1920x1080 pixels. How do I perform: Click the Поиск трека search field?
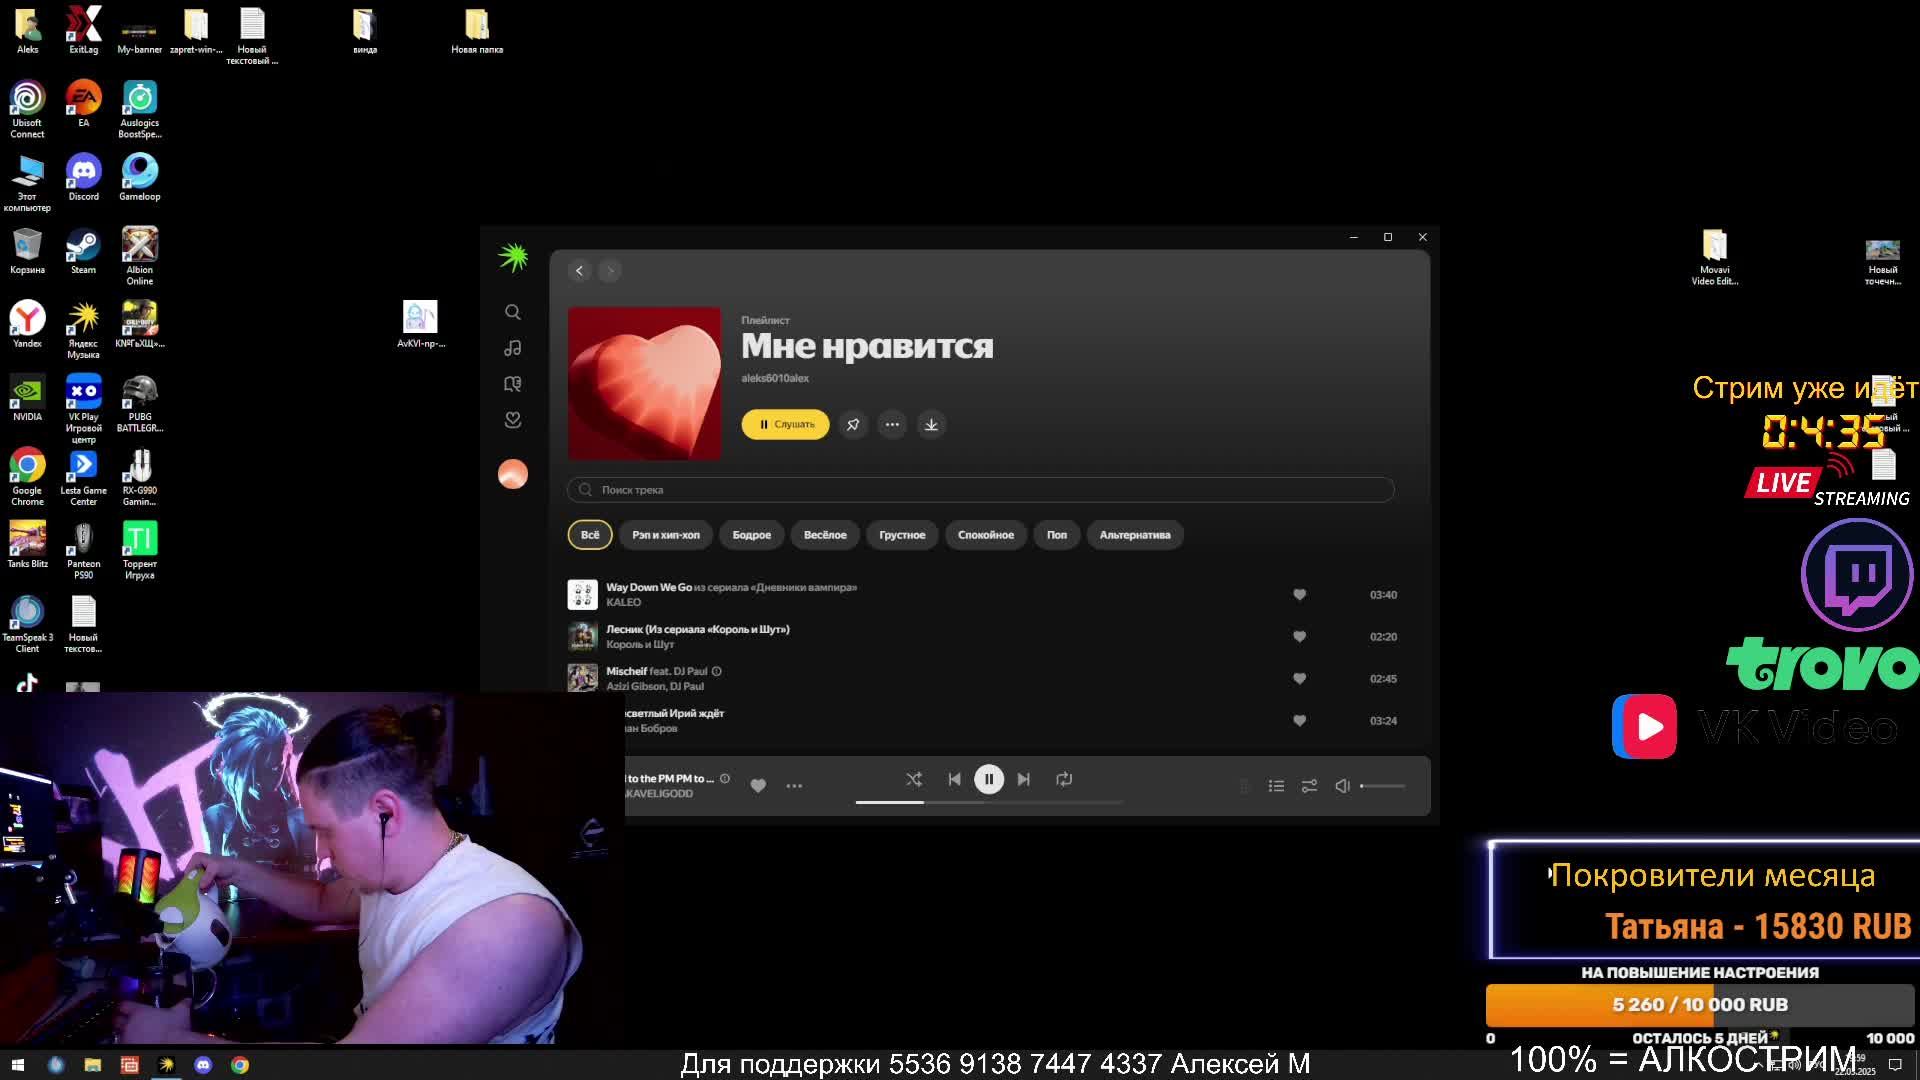pyautogui.click(x=980, y=490)
